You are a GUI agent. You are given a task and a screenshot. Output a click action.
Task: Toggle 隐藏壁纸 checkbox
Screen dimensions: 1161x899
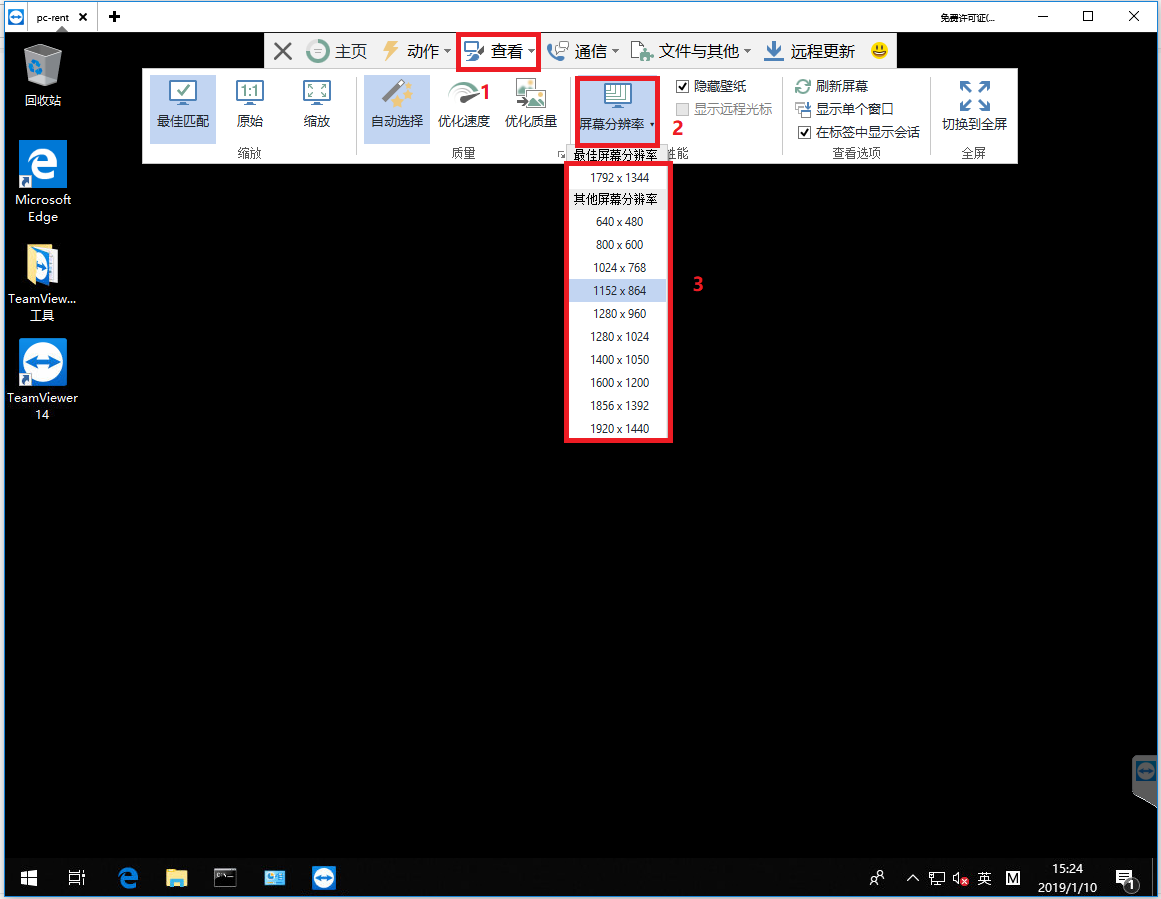[x=682, y=87]
